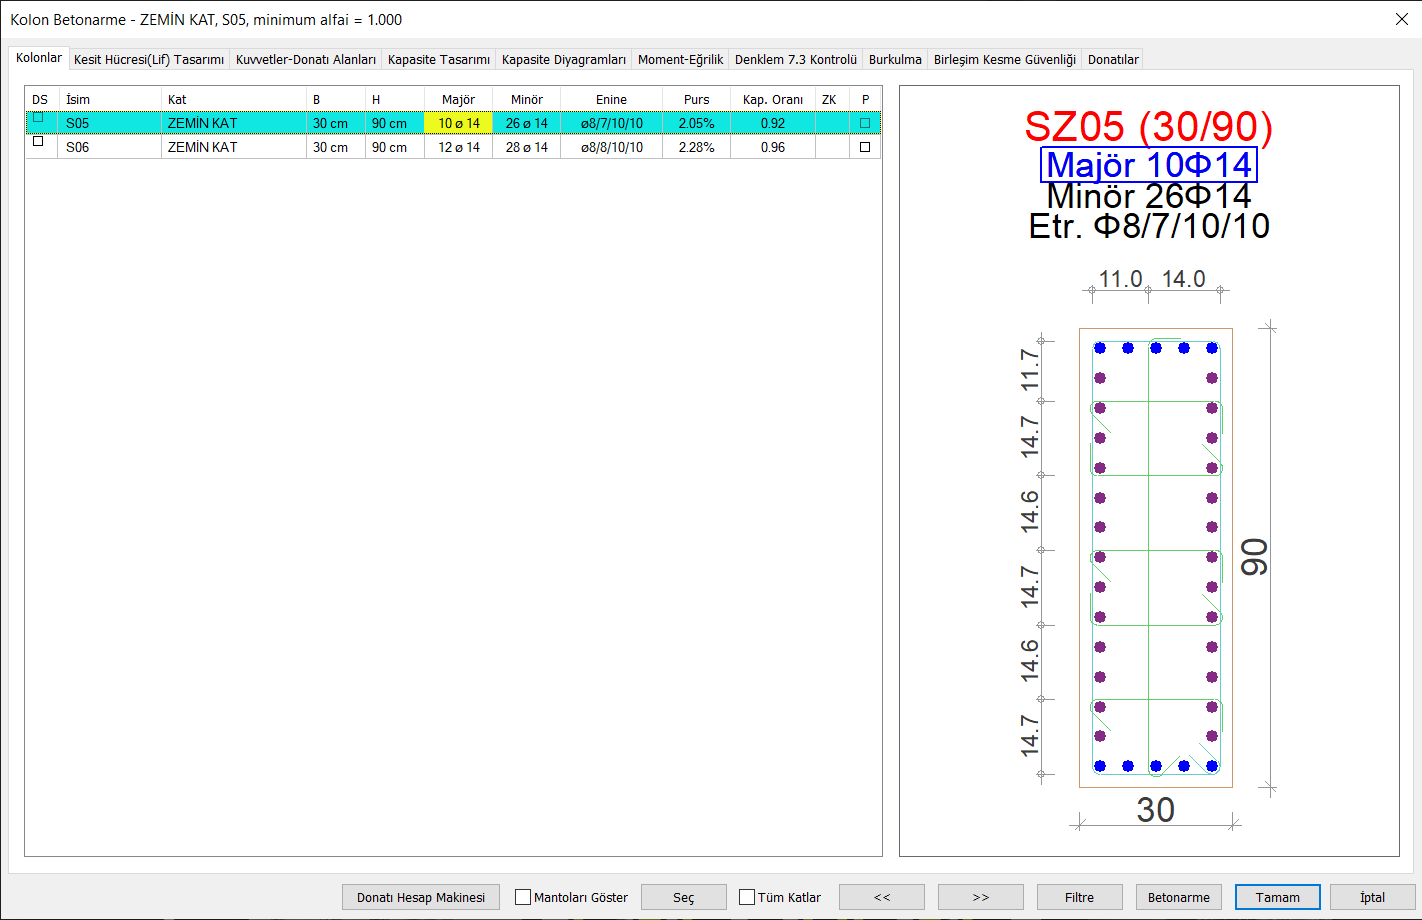
Task: Click Donatı Hesap Makinesi button
Action: (421, 897)
